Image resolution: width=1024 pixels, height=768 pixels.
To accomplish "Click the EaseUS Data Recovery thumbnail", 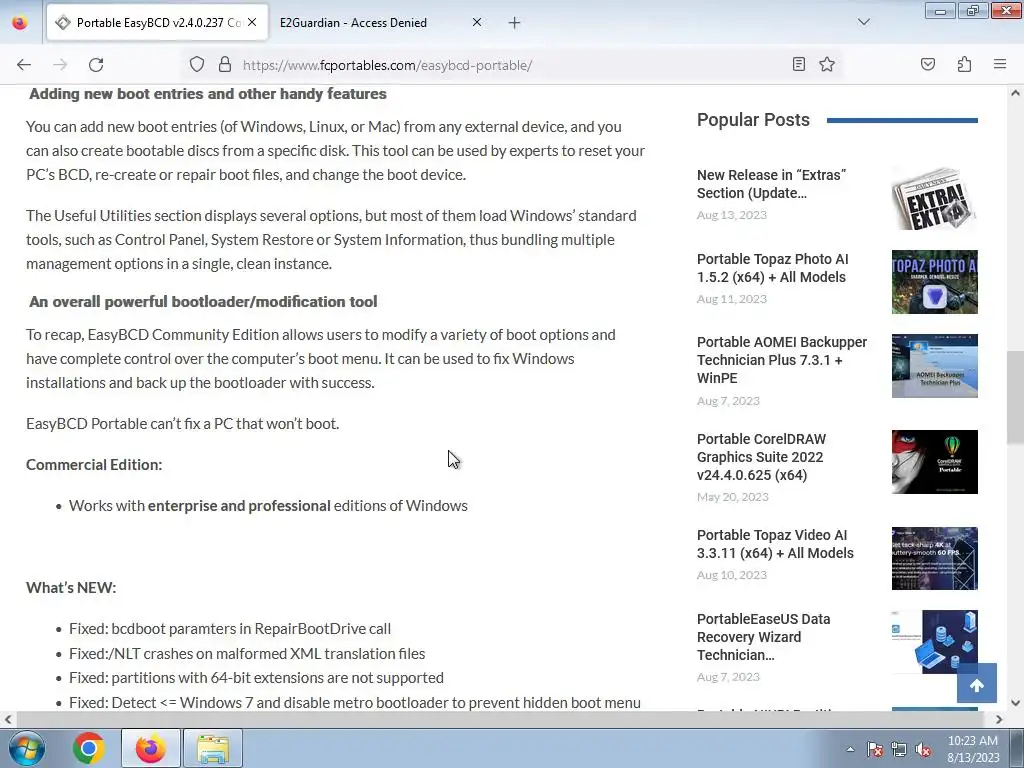I will 935,642.
